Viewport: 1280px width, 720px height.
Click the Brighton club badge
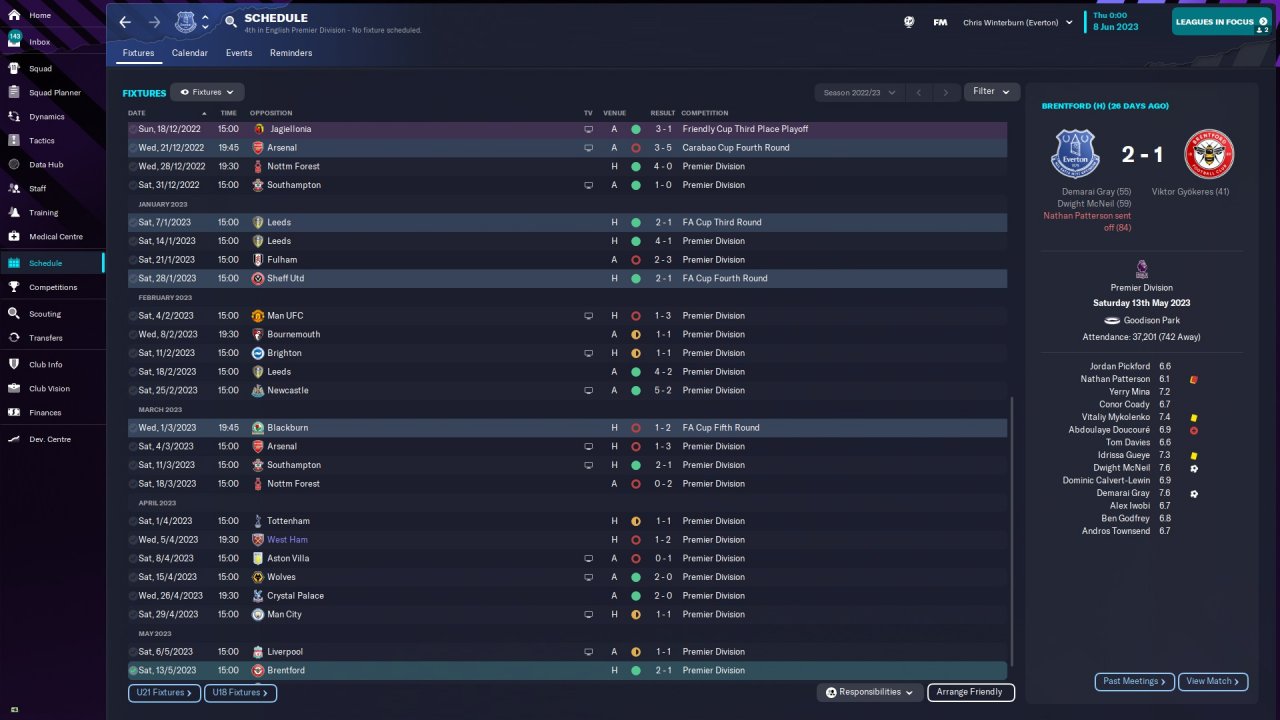[x=258, y=353]
